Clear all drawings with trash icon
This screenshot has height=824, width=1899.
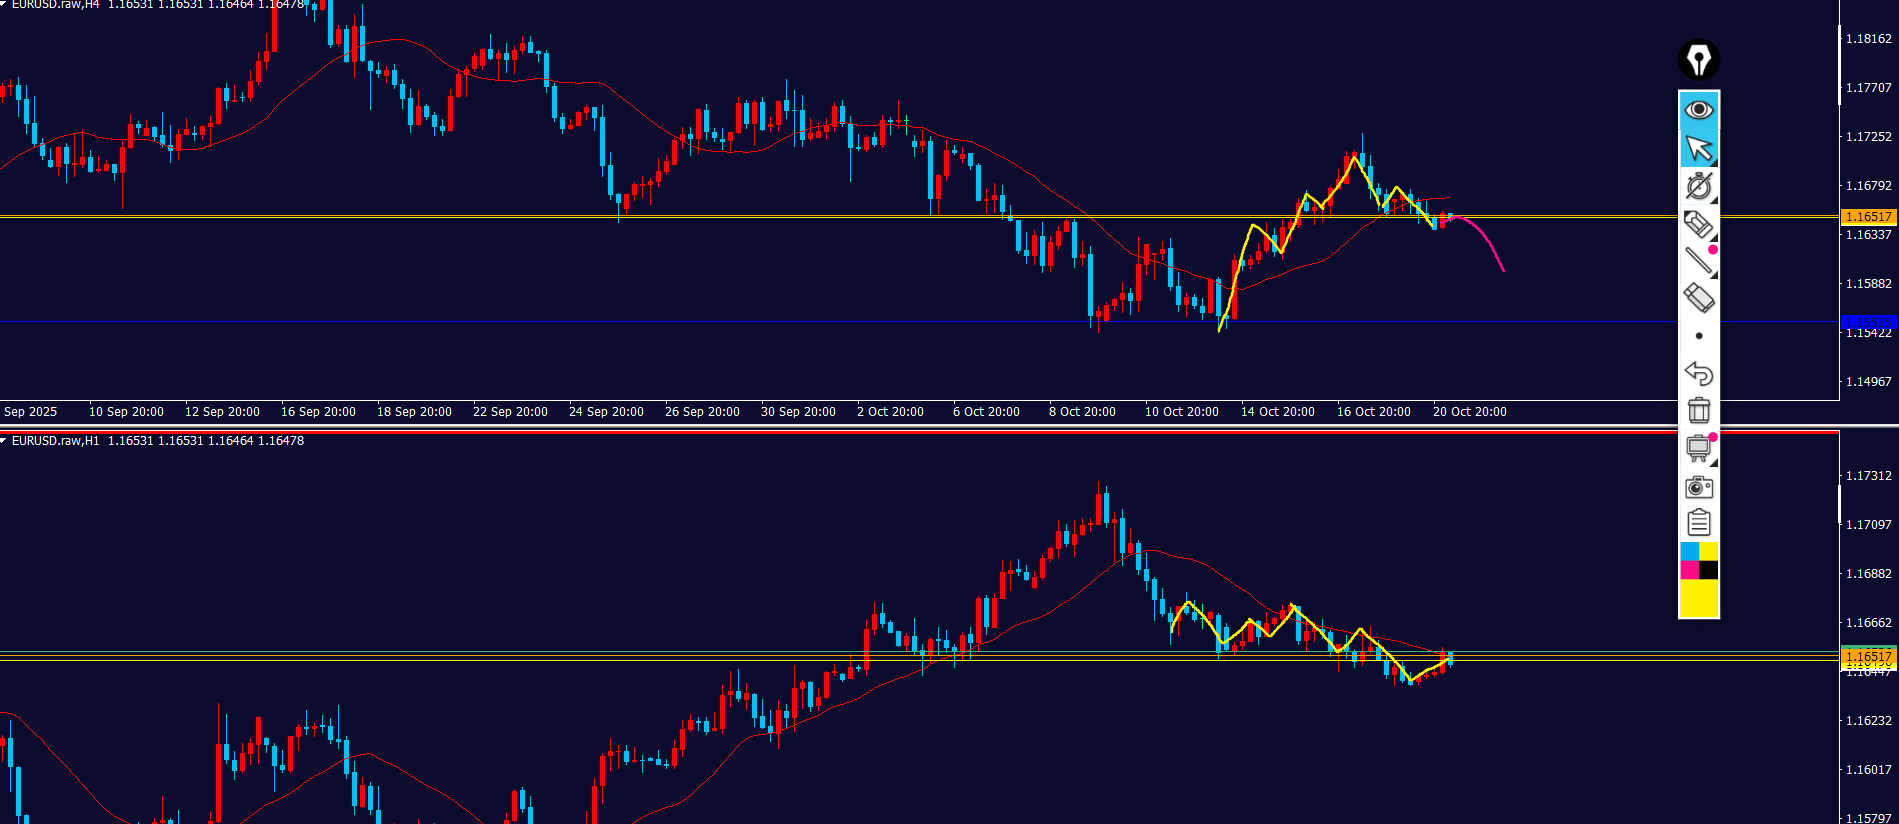1698,410
